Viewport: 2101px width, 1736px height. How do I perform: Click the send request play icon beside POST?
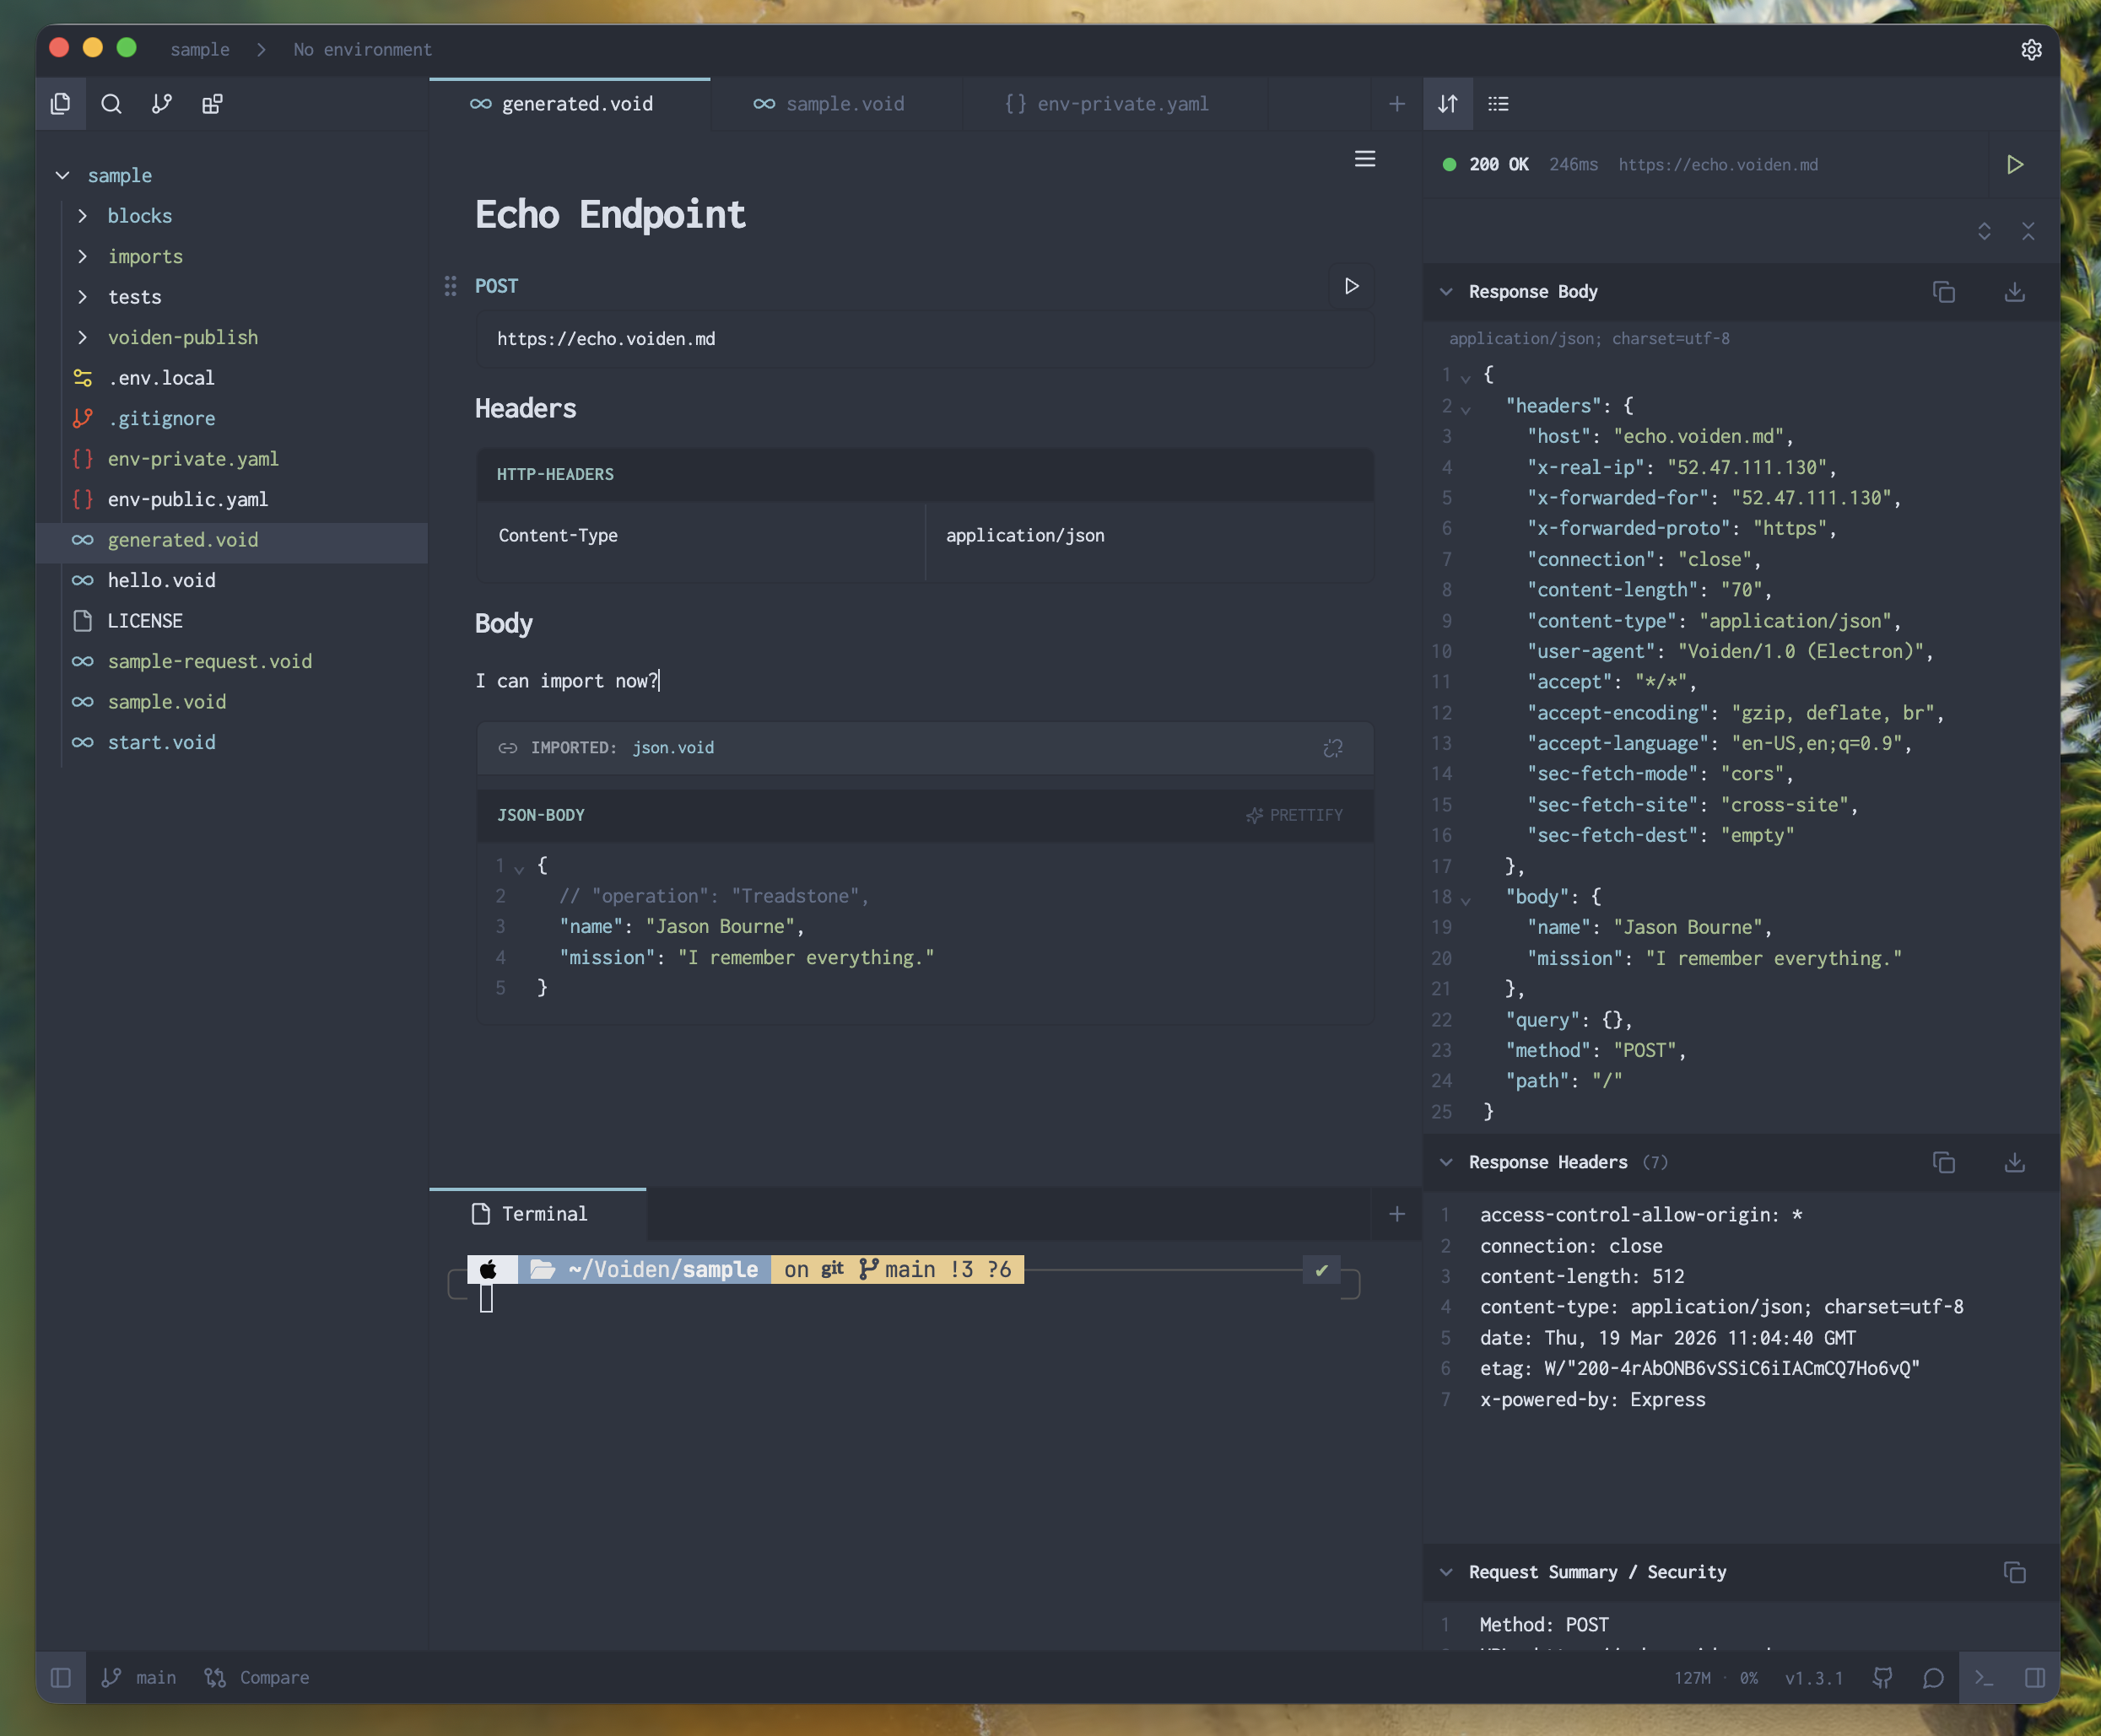(x=1351, y=286)
